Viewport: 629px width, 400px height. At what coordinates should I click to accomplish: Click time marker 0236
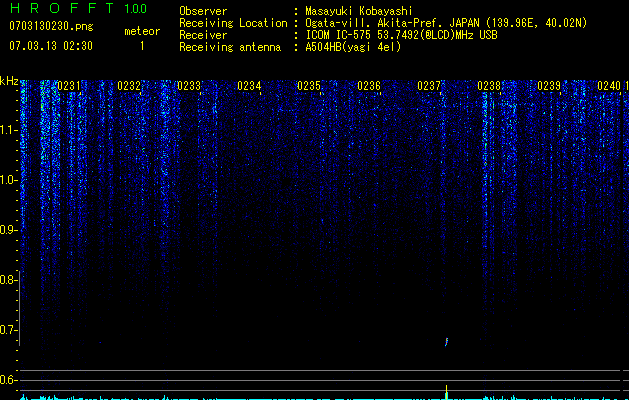click(x=369, y=86)
